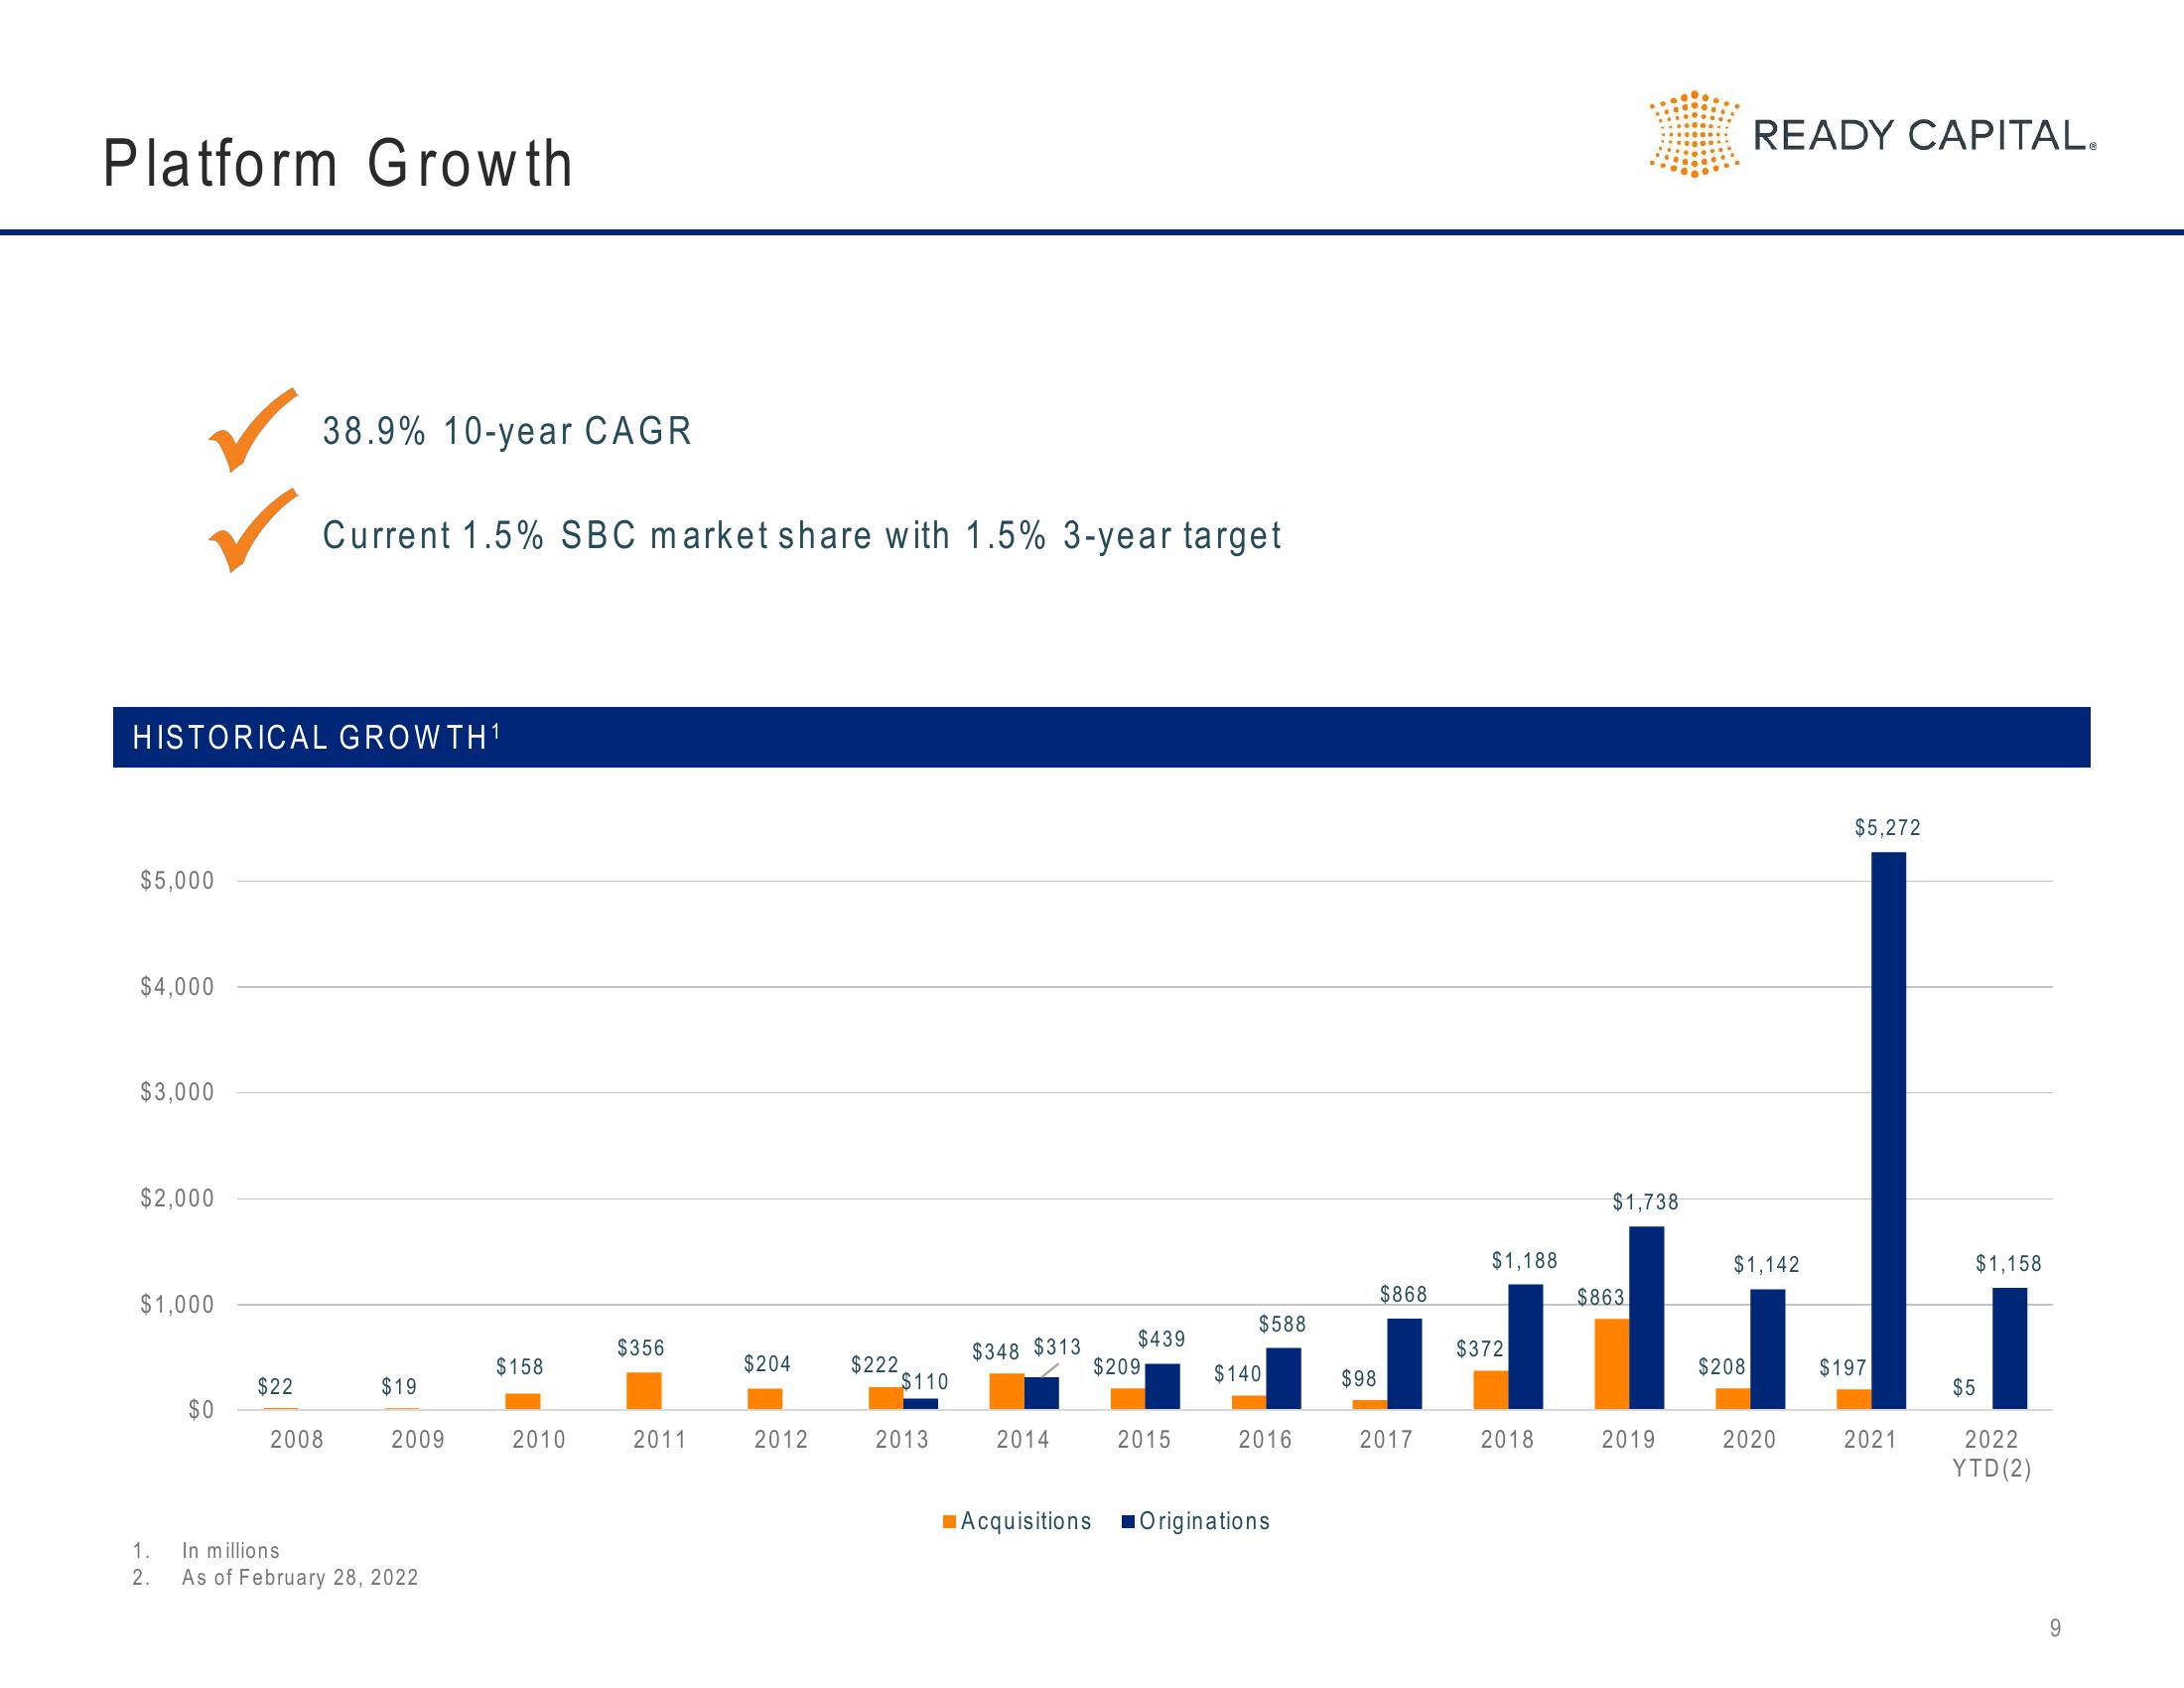The width and height of the screenshot is (2184, 1688).
Task: Click the orange Acquisitions legend swatch
Action: (949, 1521)
